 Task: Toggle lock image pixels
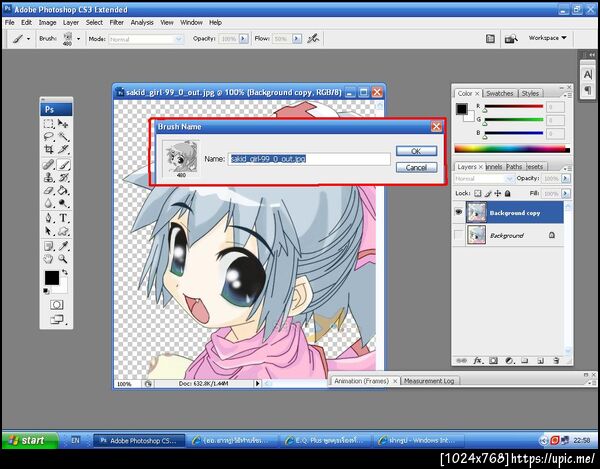tap(488, 194)
